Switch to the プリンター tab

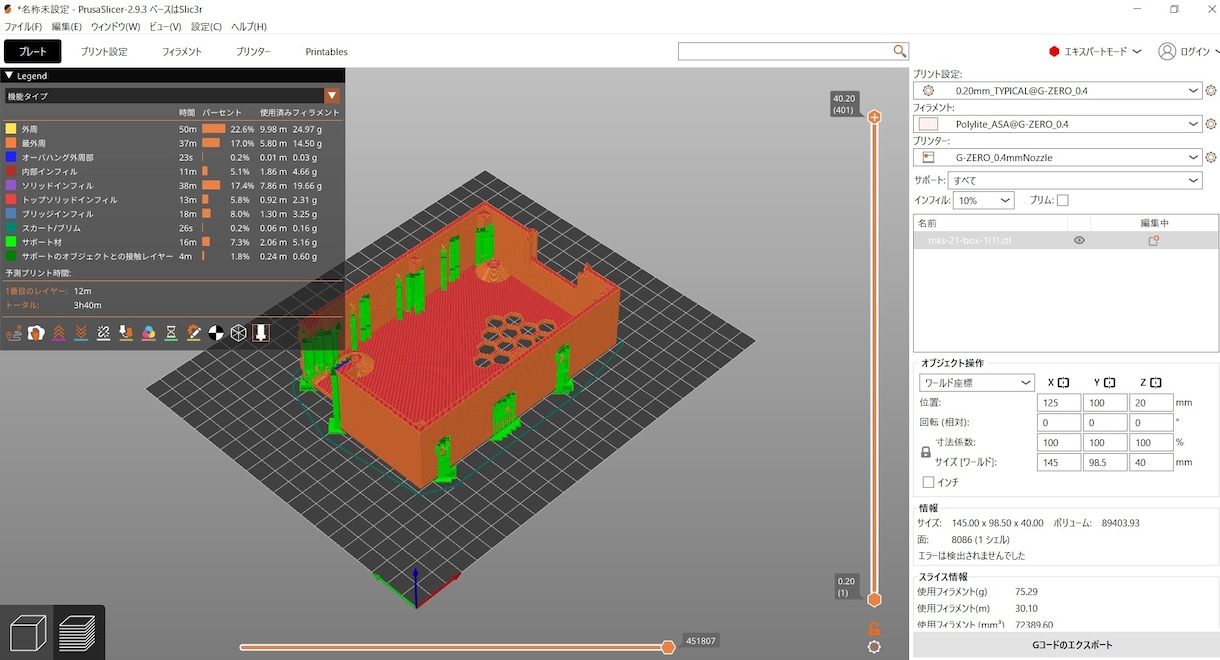tap(253, 51)
